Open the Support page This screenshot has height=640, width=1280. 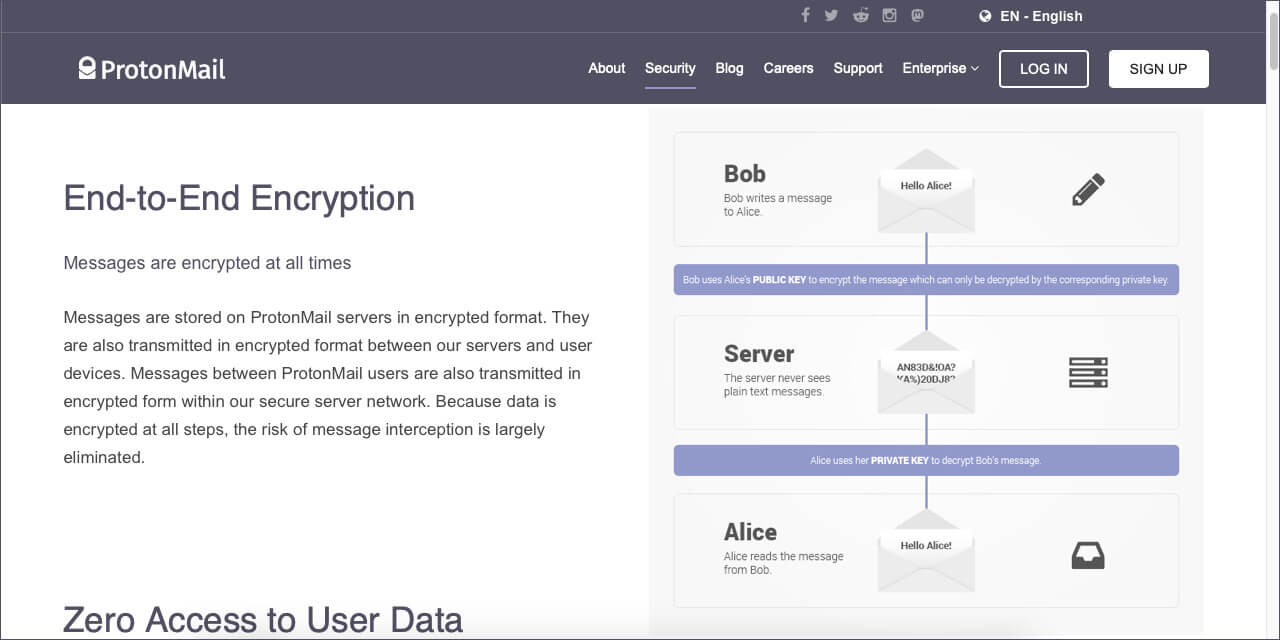coord(858,68)
